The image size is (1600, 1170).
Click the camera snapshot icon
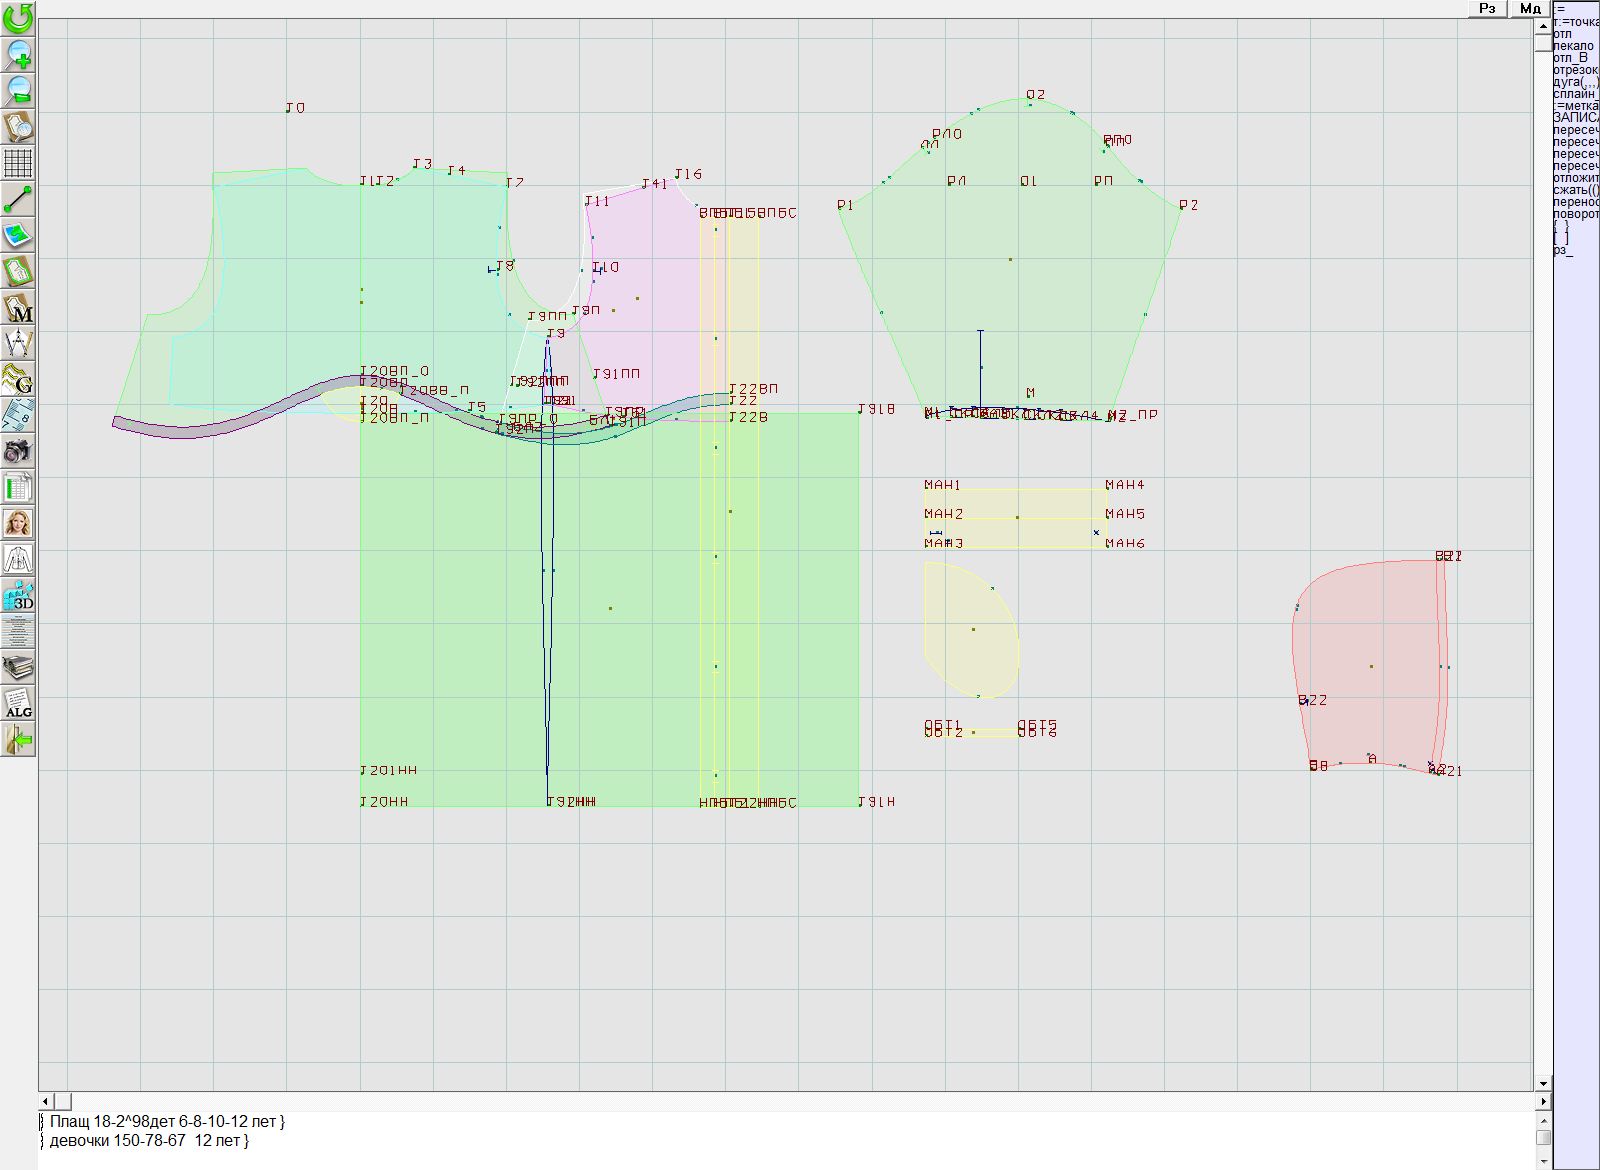18,452
